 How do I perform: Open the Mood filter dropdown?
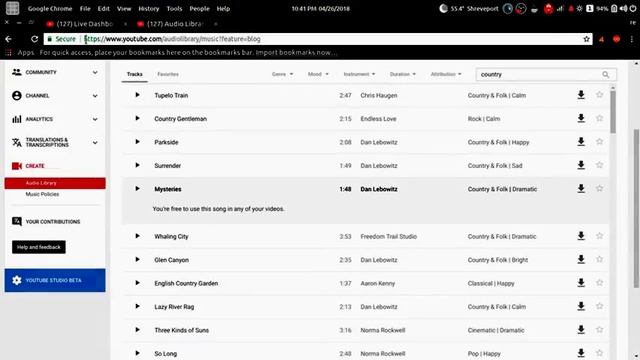click(x=318, y=74)
